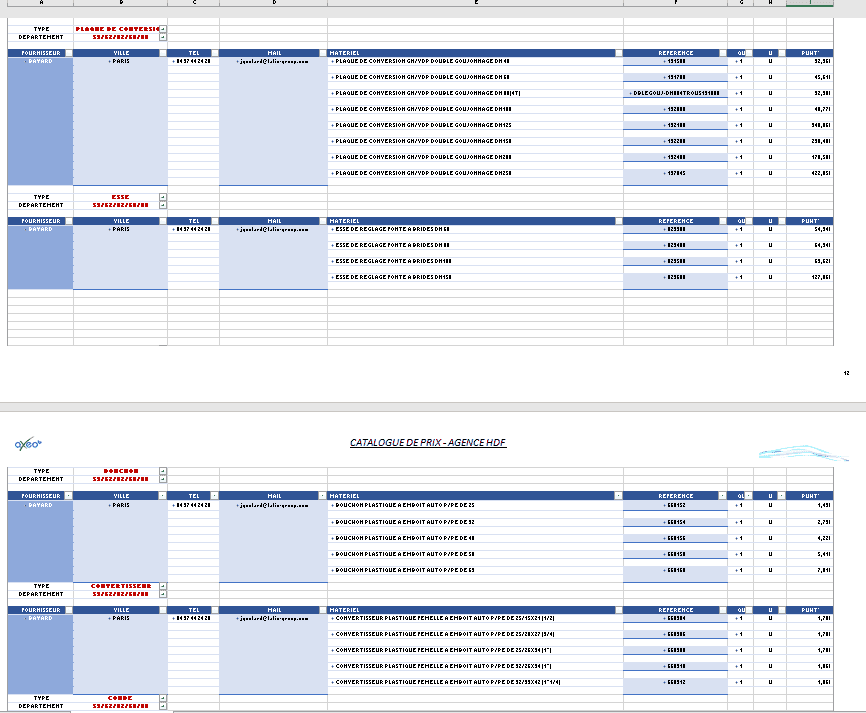Expand plus sign beside first CONVERTISSEUR PLASTIQUE FEMELLE row
The image size is (866, 713).
click(x=332, y=619)
